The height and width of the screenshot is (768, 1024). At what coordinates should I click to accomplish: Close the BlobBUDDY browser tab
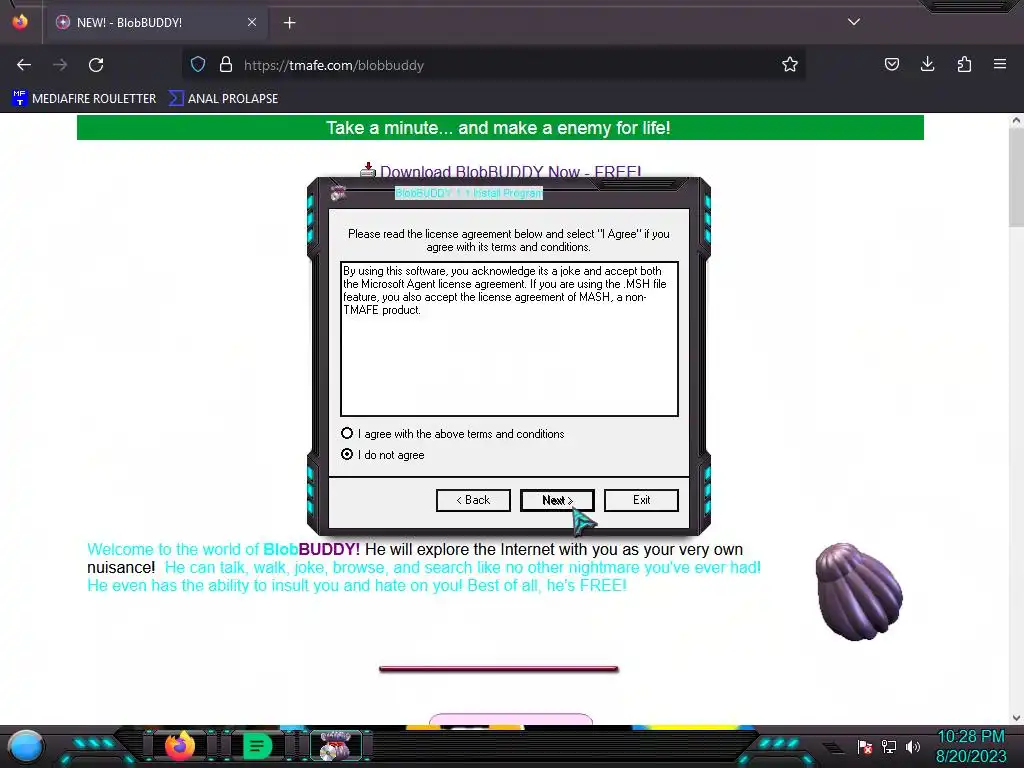[252, 22]
